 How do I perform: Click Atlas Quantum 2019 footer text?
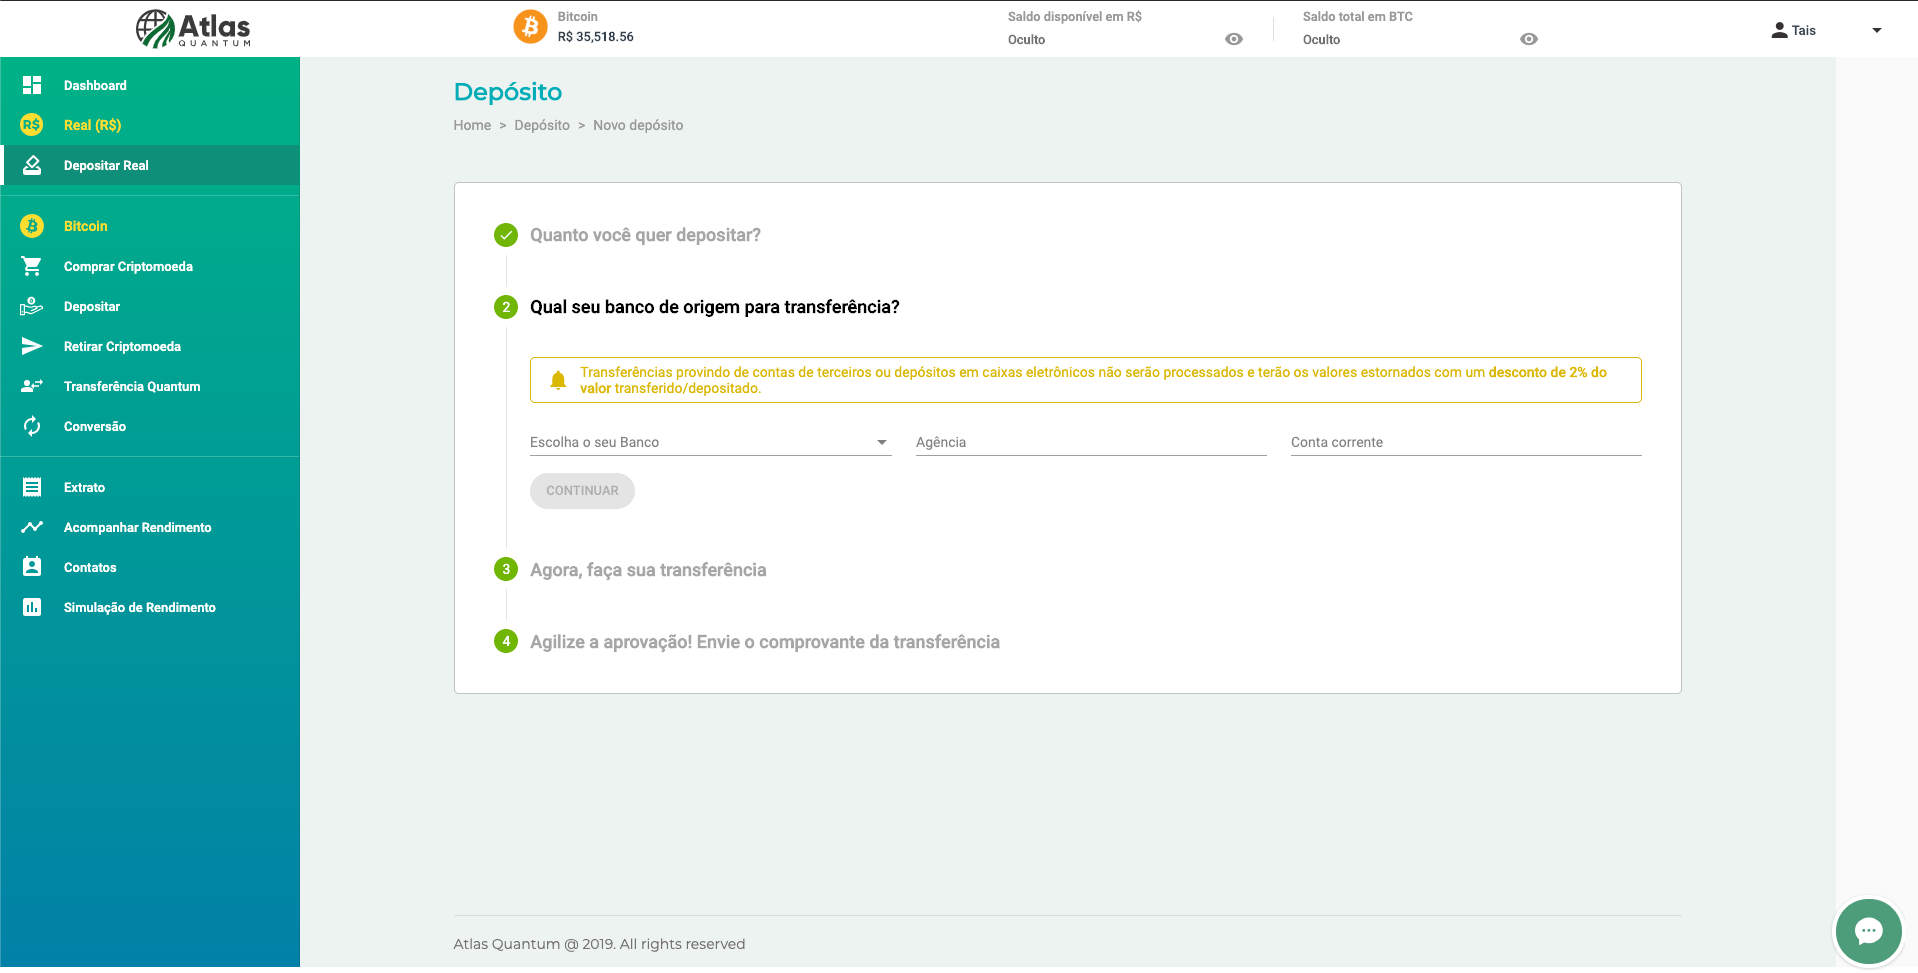pyautogui.click(x=599, y=944)
